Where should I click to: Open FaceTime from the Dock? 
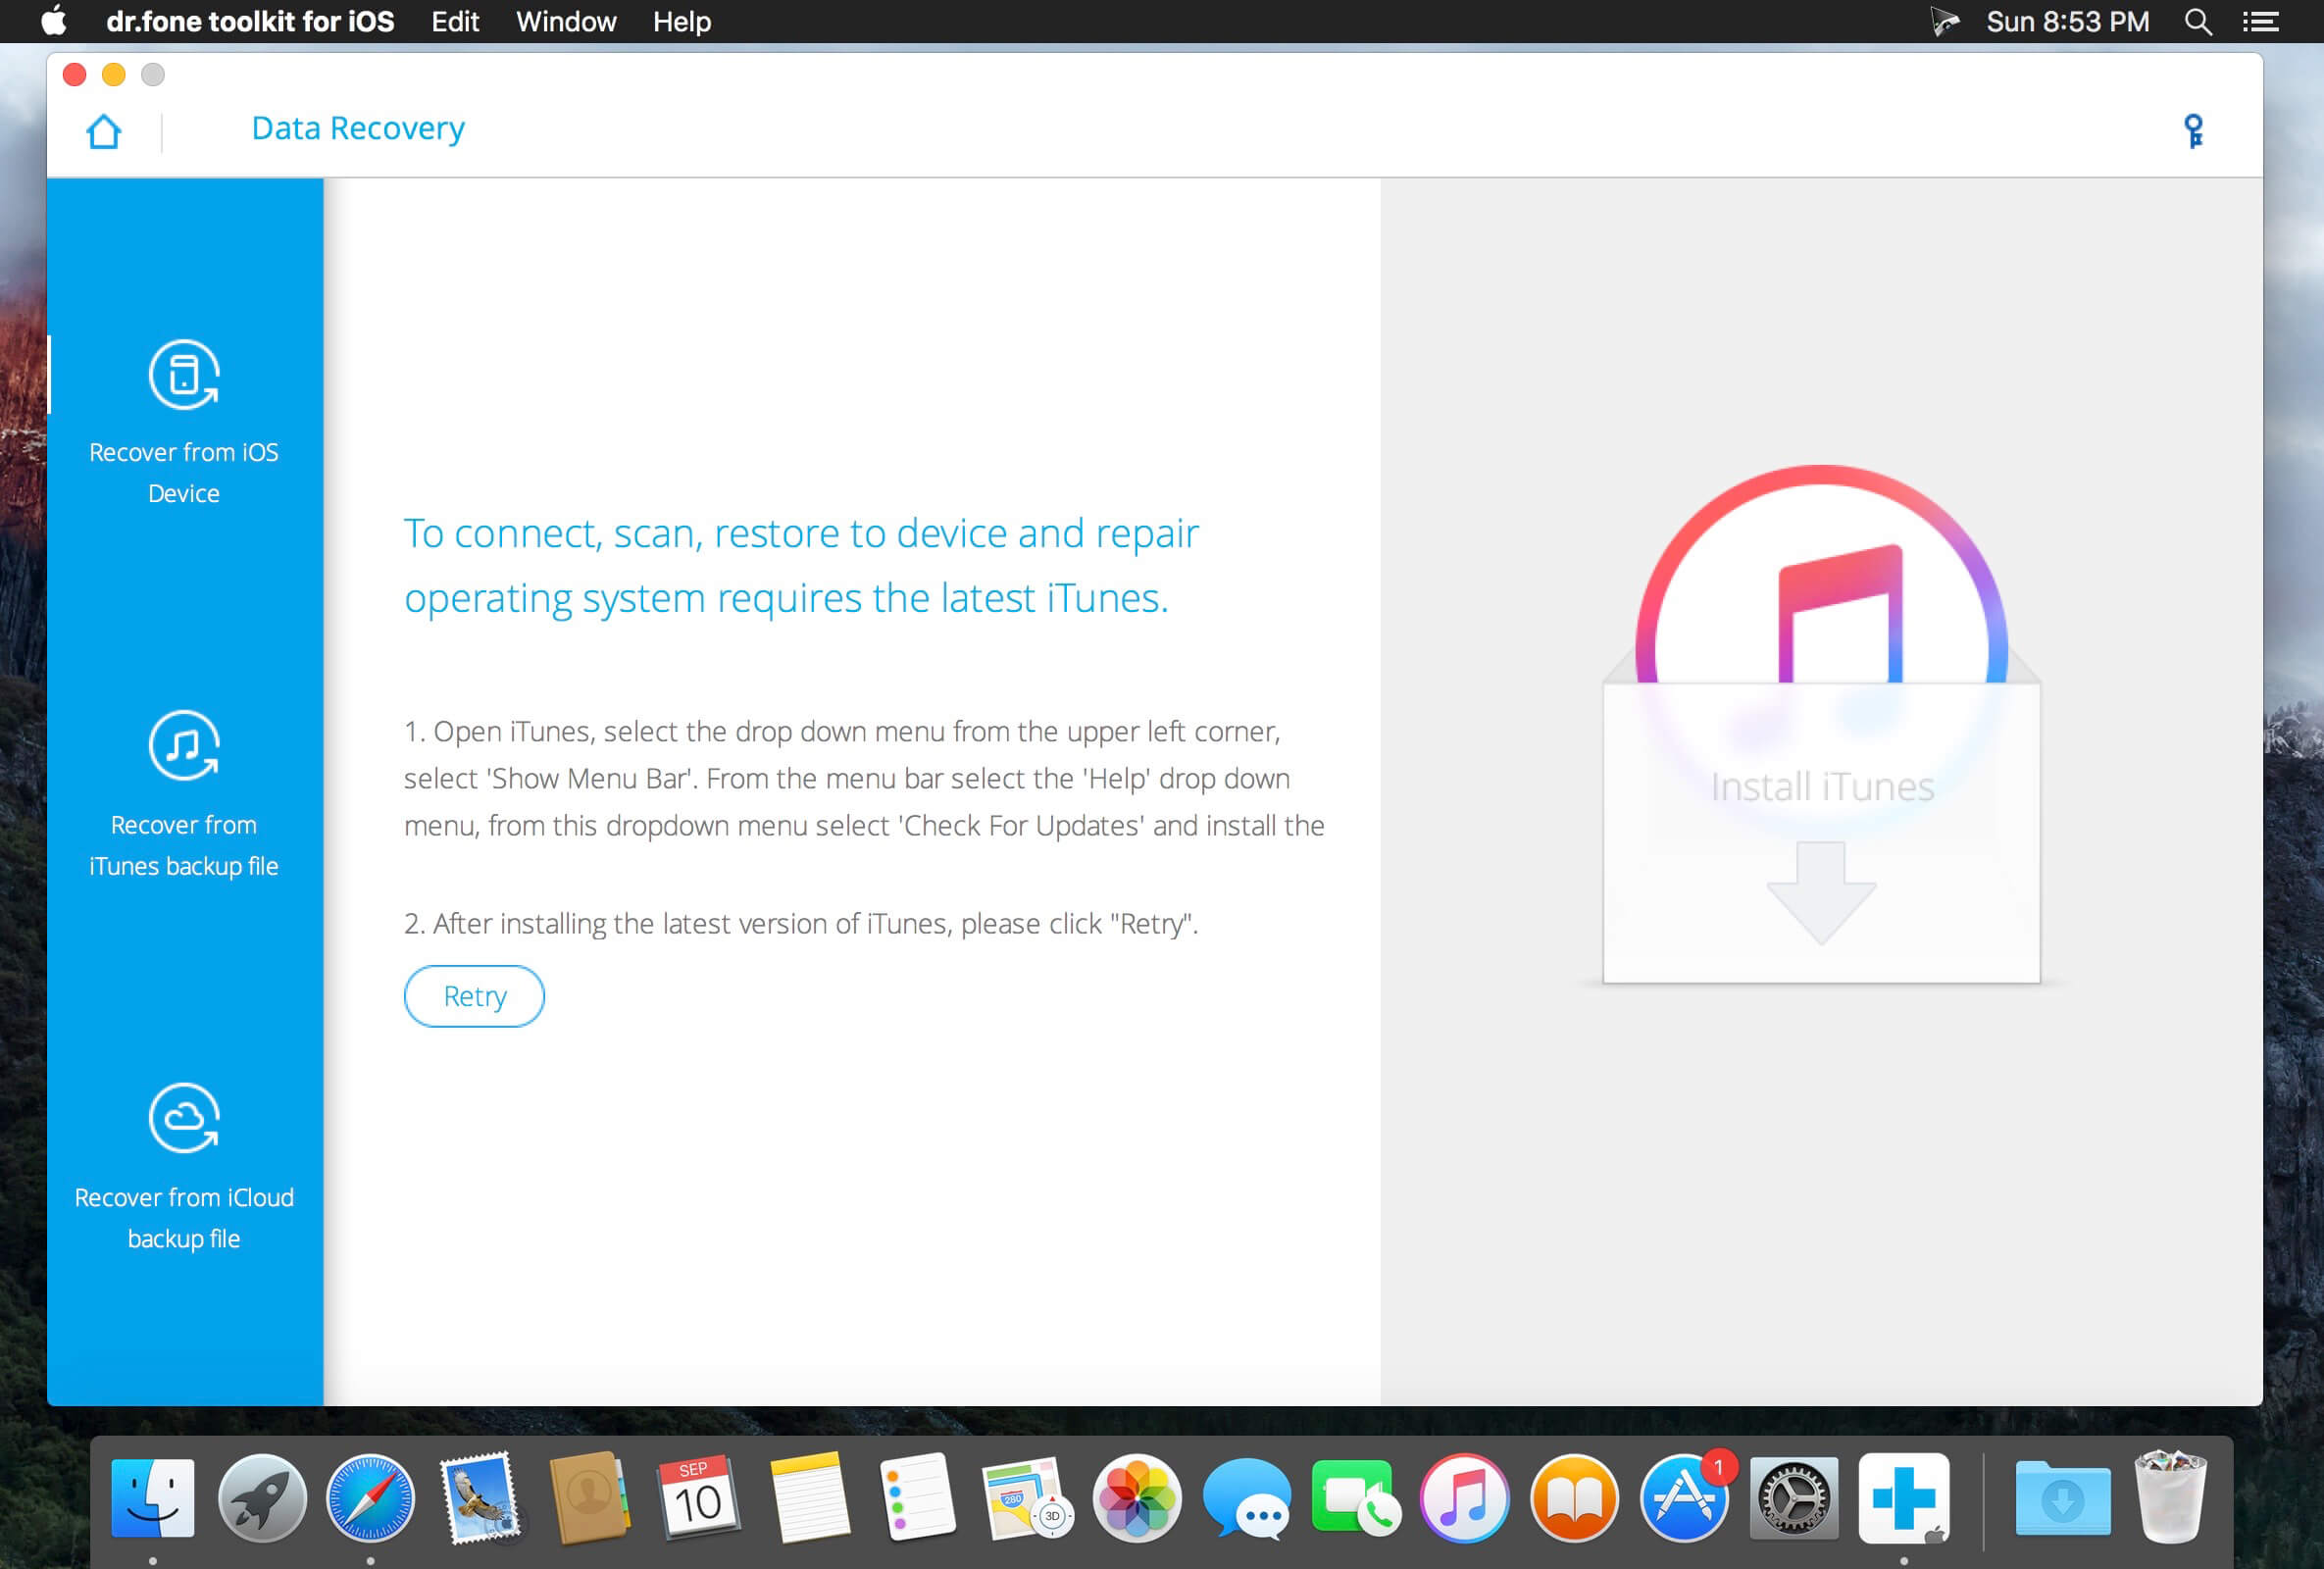1356,1498
